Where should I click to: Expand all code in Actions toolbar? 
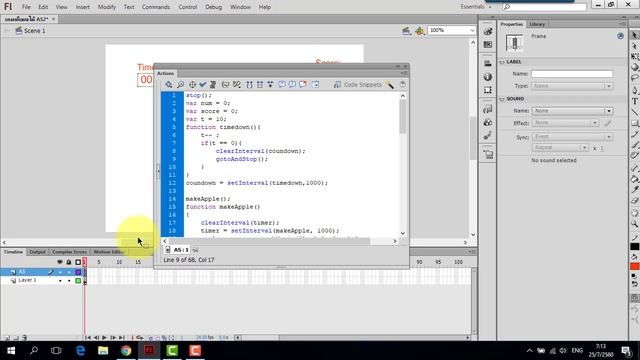point(270,84)
